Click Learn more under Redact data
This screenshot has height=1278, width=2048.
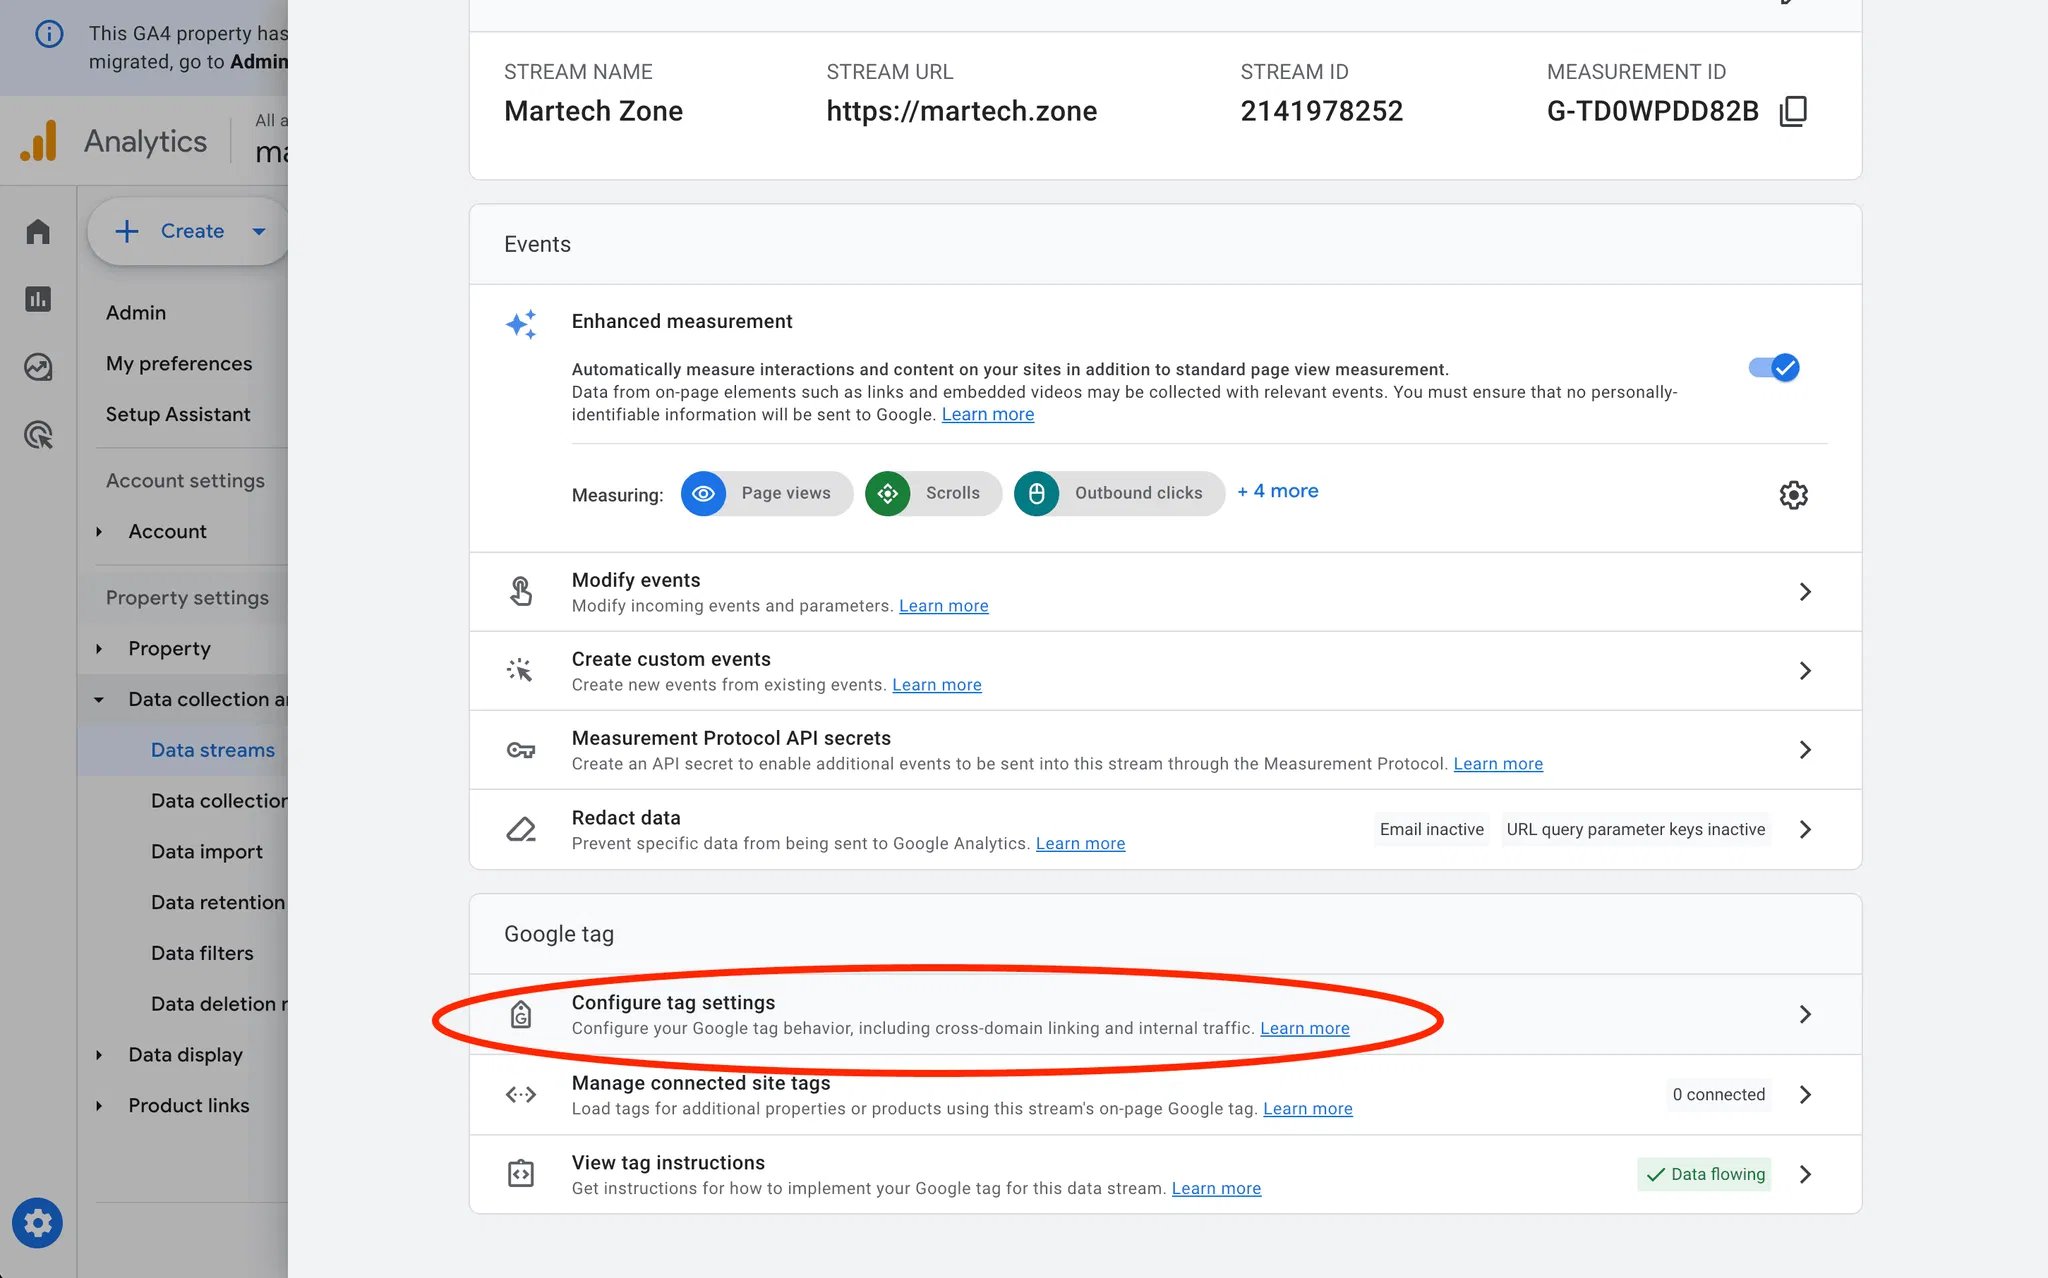pos(1080,844)
